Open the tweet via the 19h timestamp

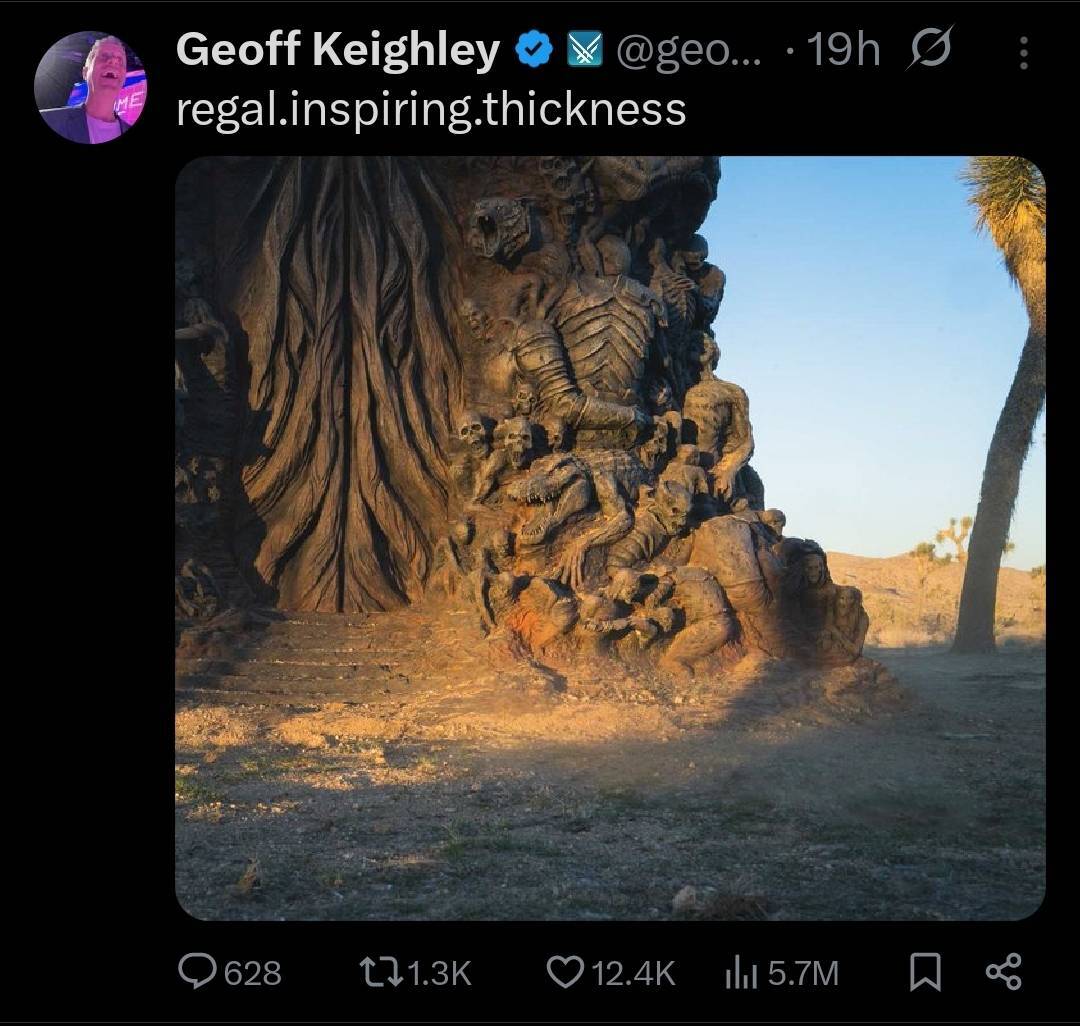click(842, 50)
